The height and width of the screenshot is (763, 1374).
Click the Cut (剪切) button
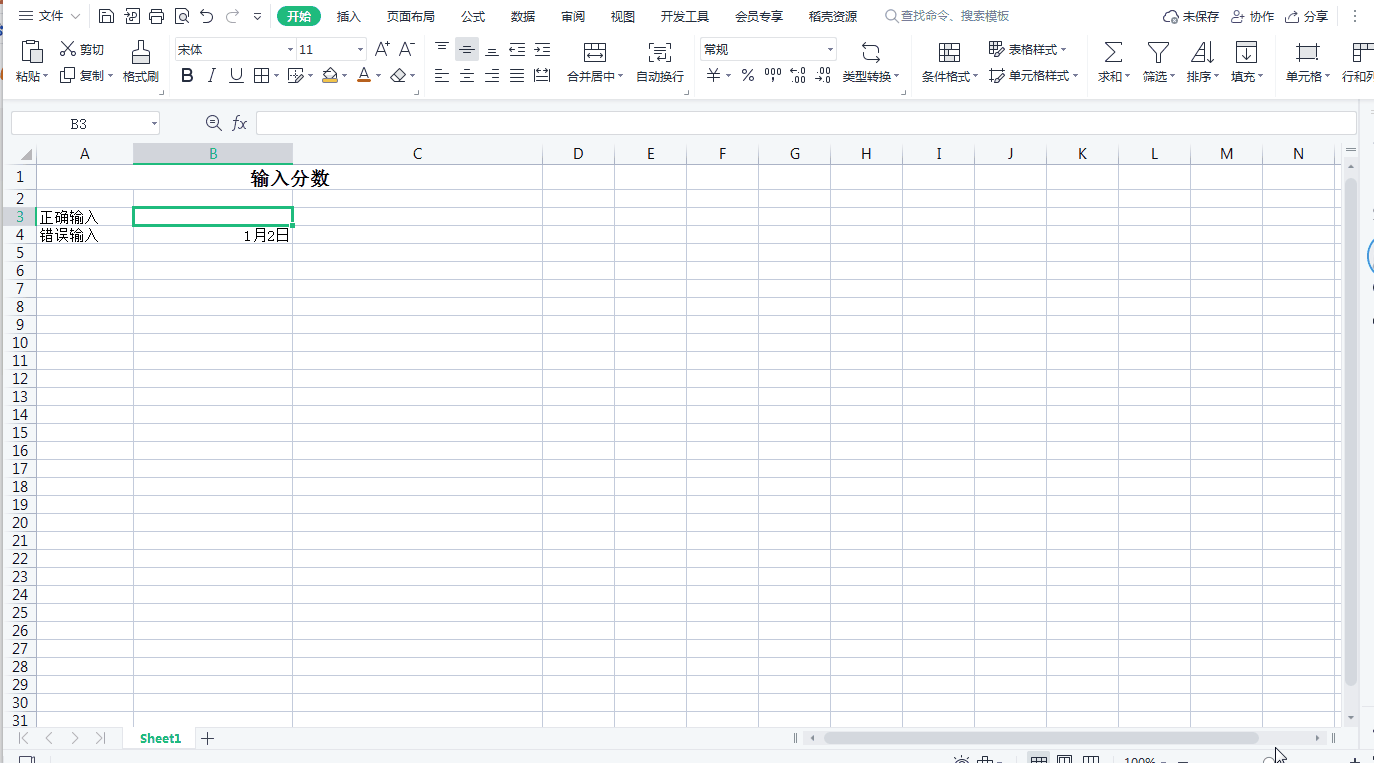[82, 49]
